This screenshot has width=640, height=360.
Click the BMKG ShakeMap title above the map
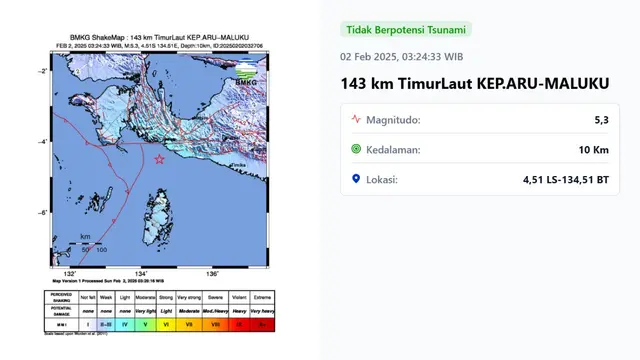159,38
